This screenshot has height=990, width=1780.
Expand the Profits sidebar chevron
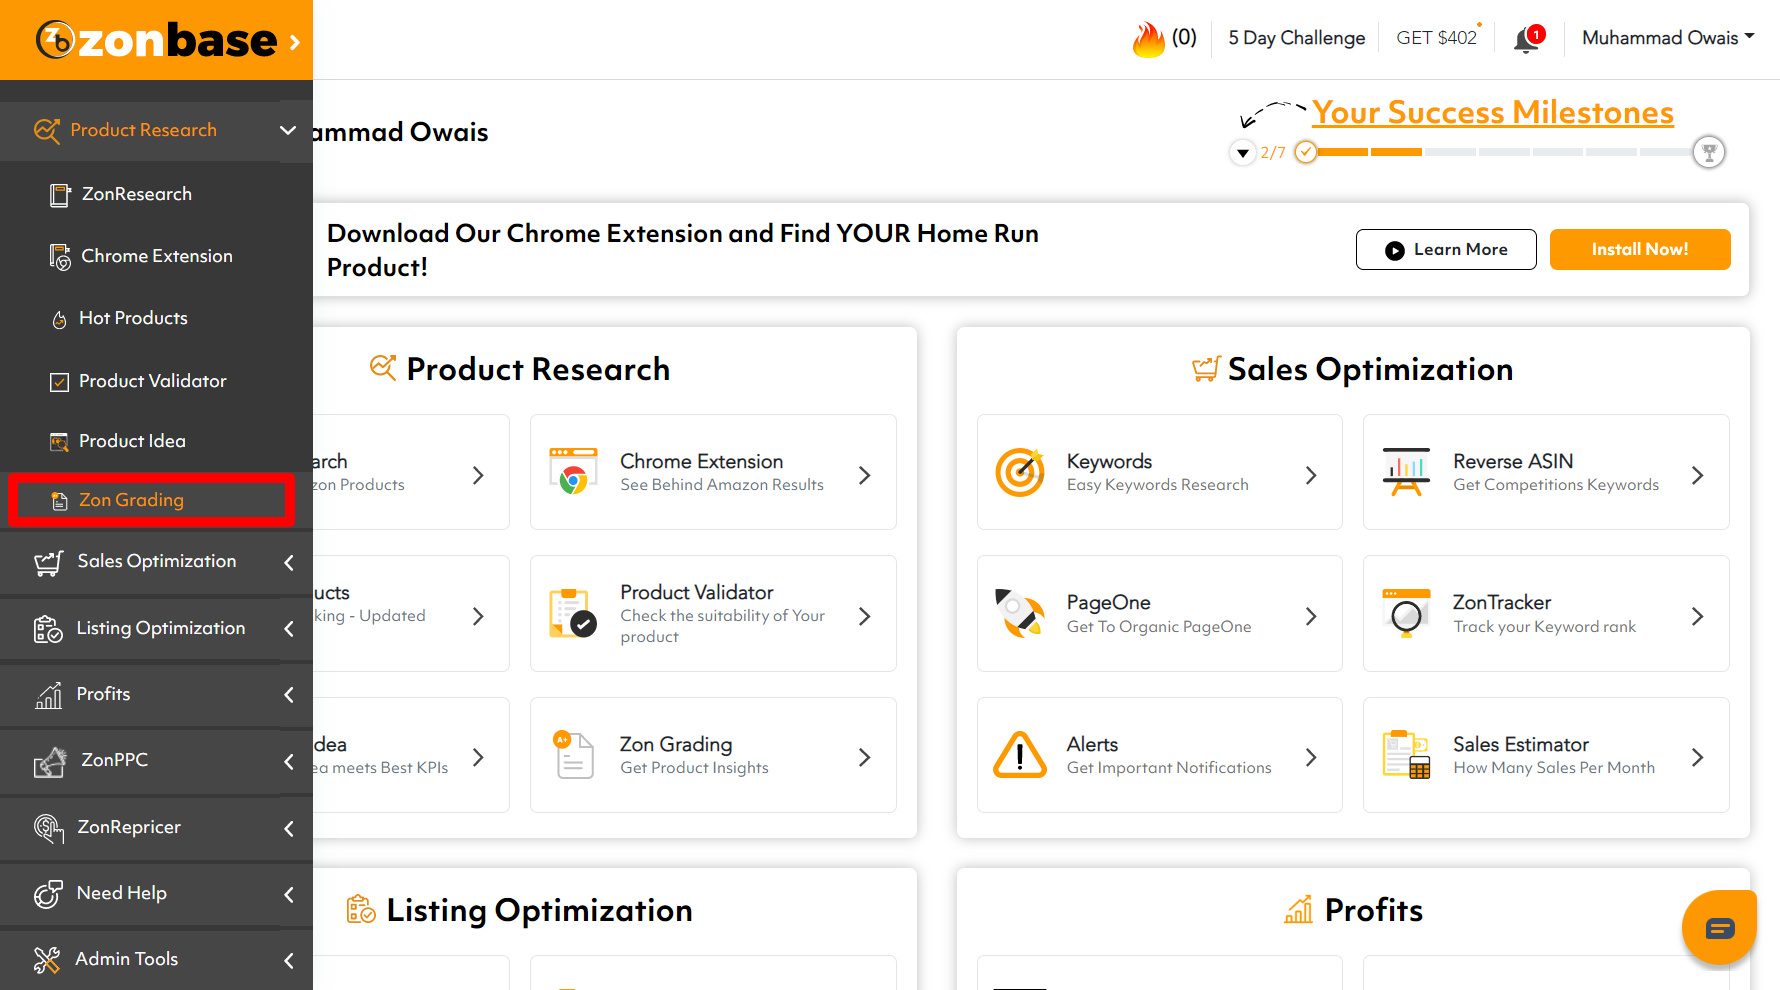click(289, 695)
